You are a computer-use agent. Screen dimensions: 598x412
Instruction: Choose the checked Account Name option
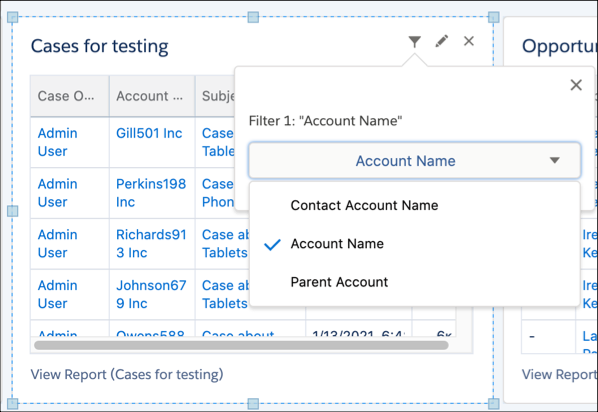(x=337, y=244)
